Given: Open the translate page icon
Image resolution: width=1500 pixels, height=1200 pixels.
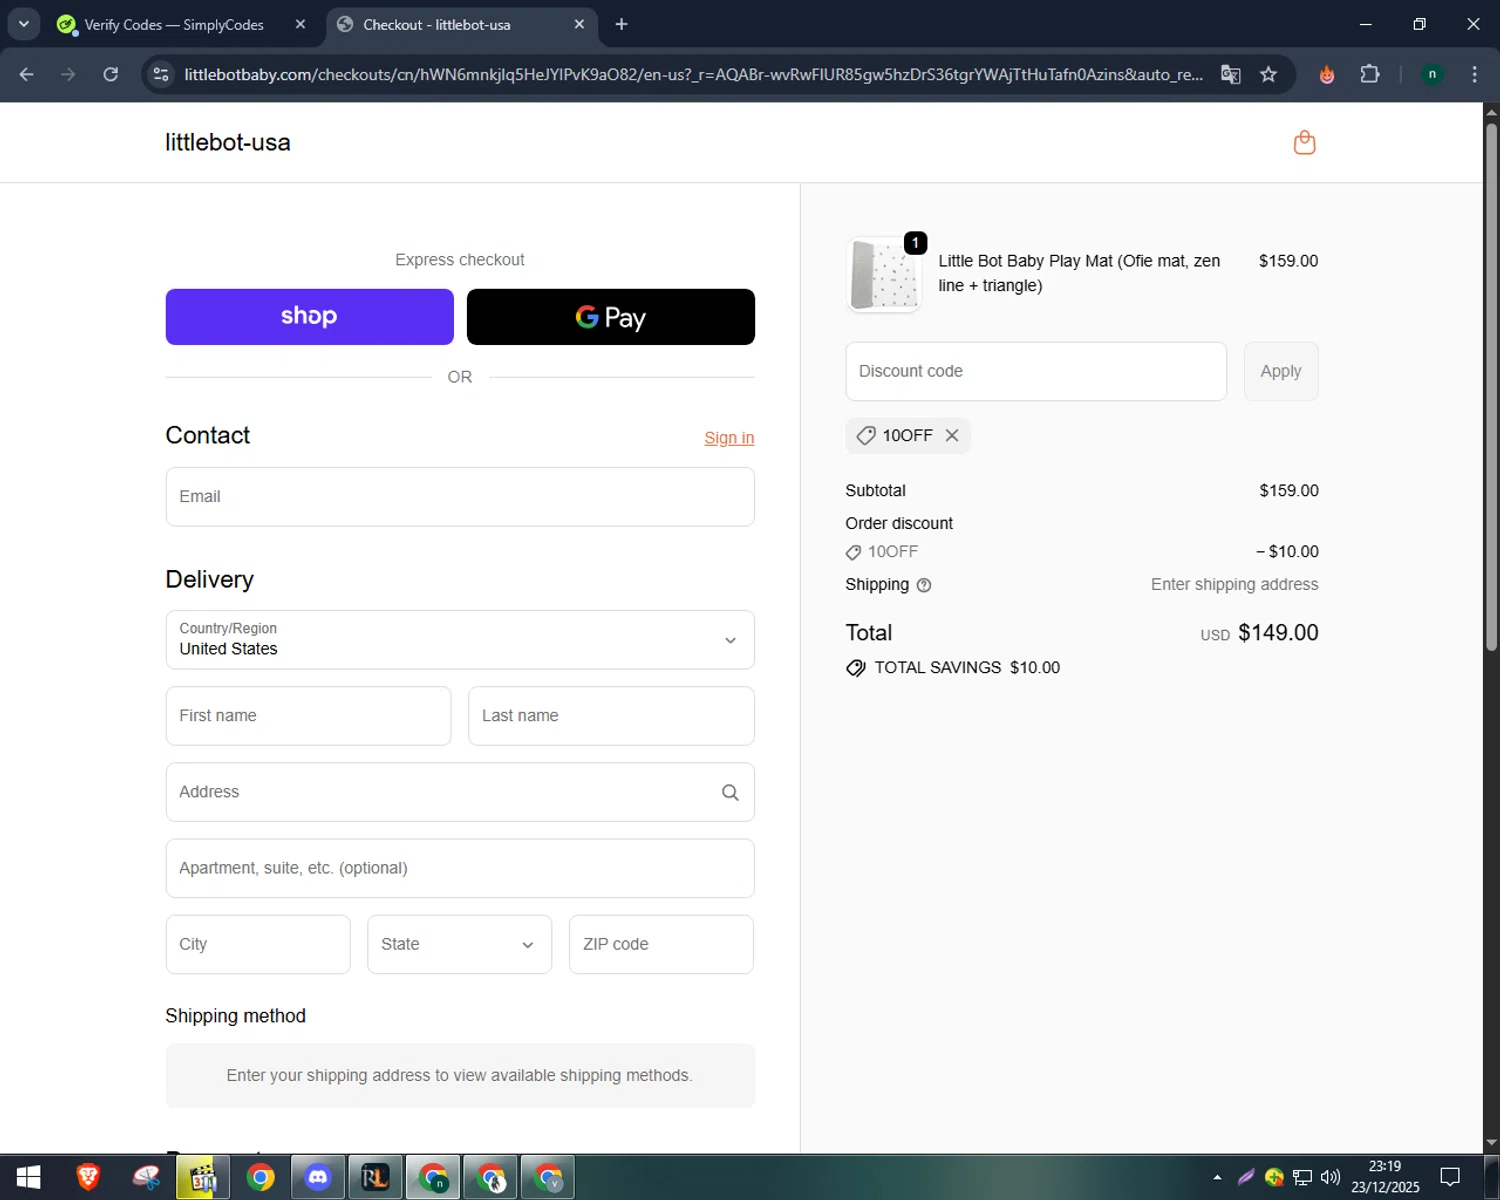Looking at the screenshot, I should tap(1231, 74).
